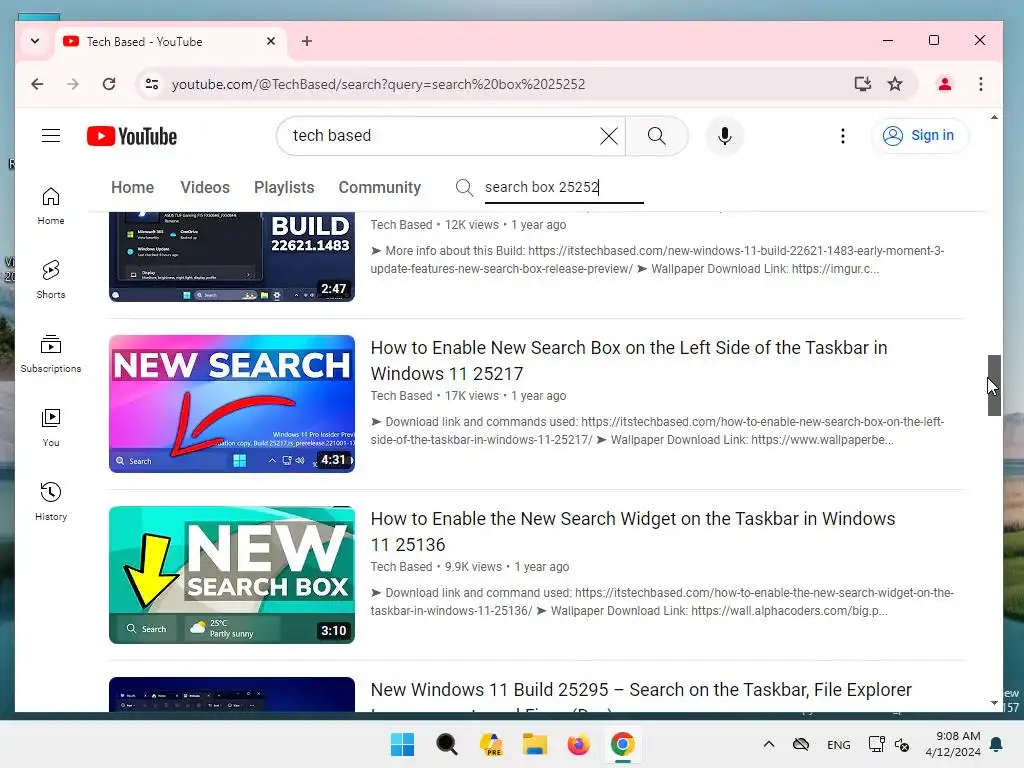The width and height of the screenshot is (1024, 768).
Task: Click Tech Based channel name under 25217 video
Action: [401, 396]
